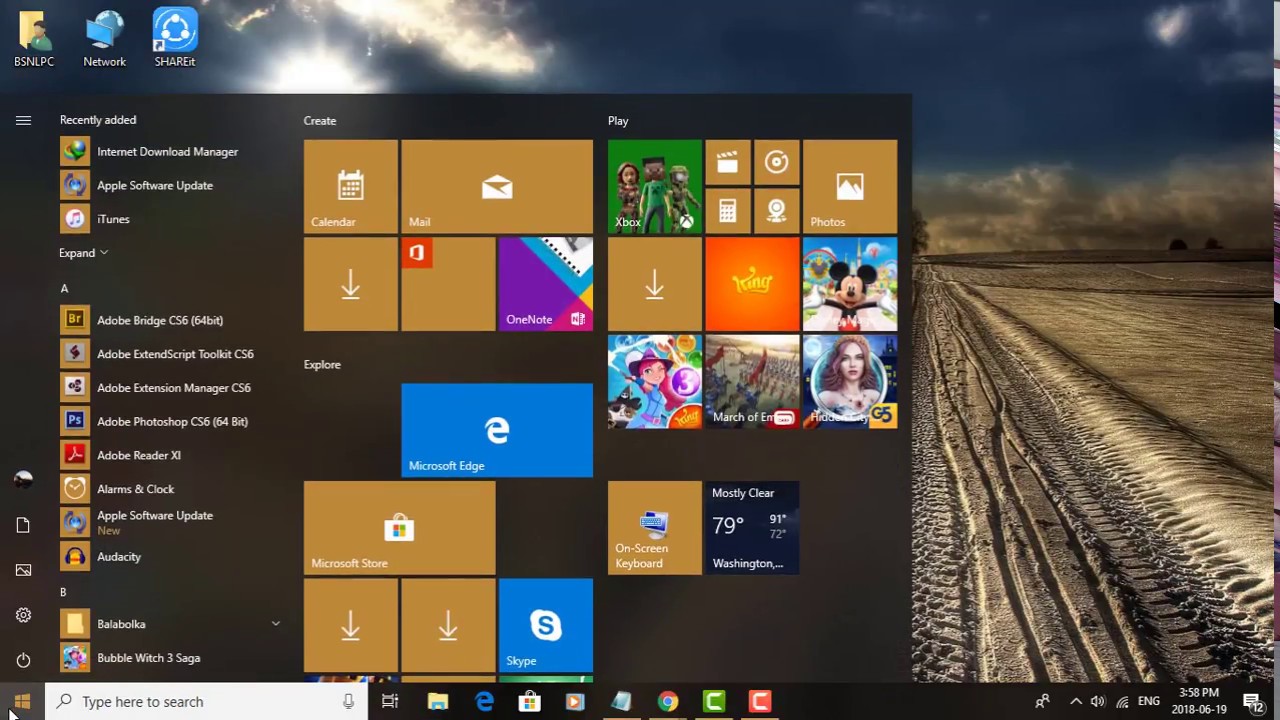The image size is (1280, 720).
Task: Open the On-Screen Keyboard tile
Action: [x=654, y=528]
